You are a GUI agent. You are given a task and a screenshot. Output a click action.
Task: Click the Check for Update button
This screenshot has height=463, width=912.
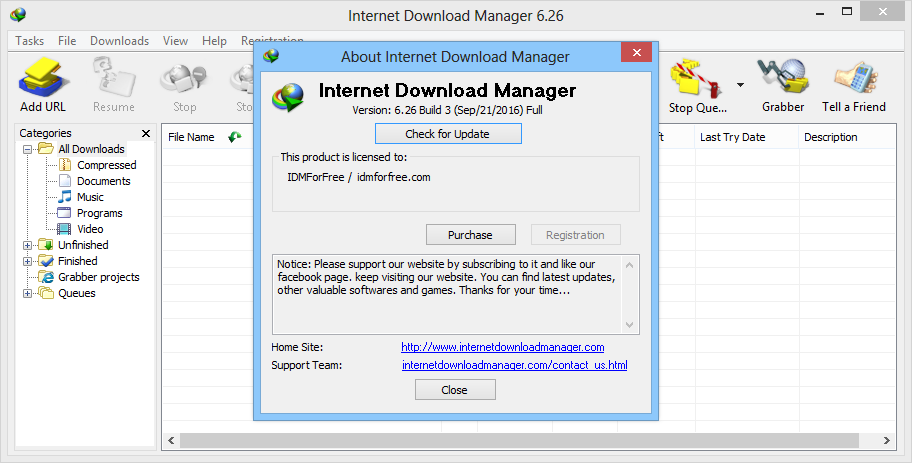point(448,134)
